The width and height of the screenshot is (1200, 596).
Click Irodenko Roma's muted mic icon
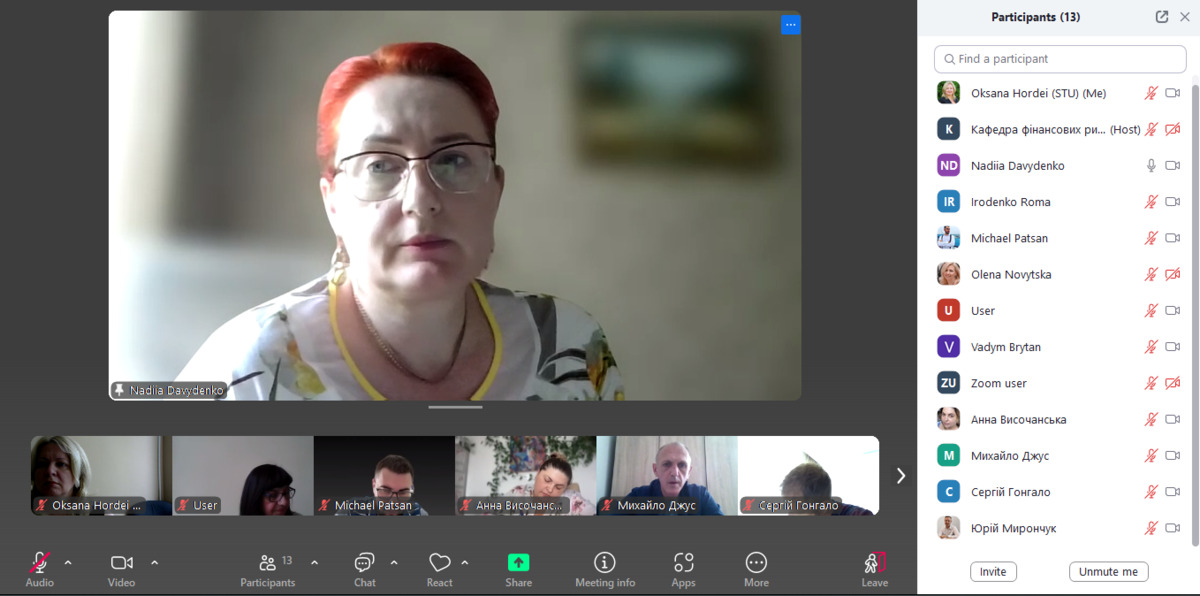pos(1151,202)
